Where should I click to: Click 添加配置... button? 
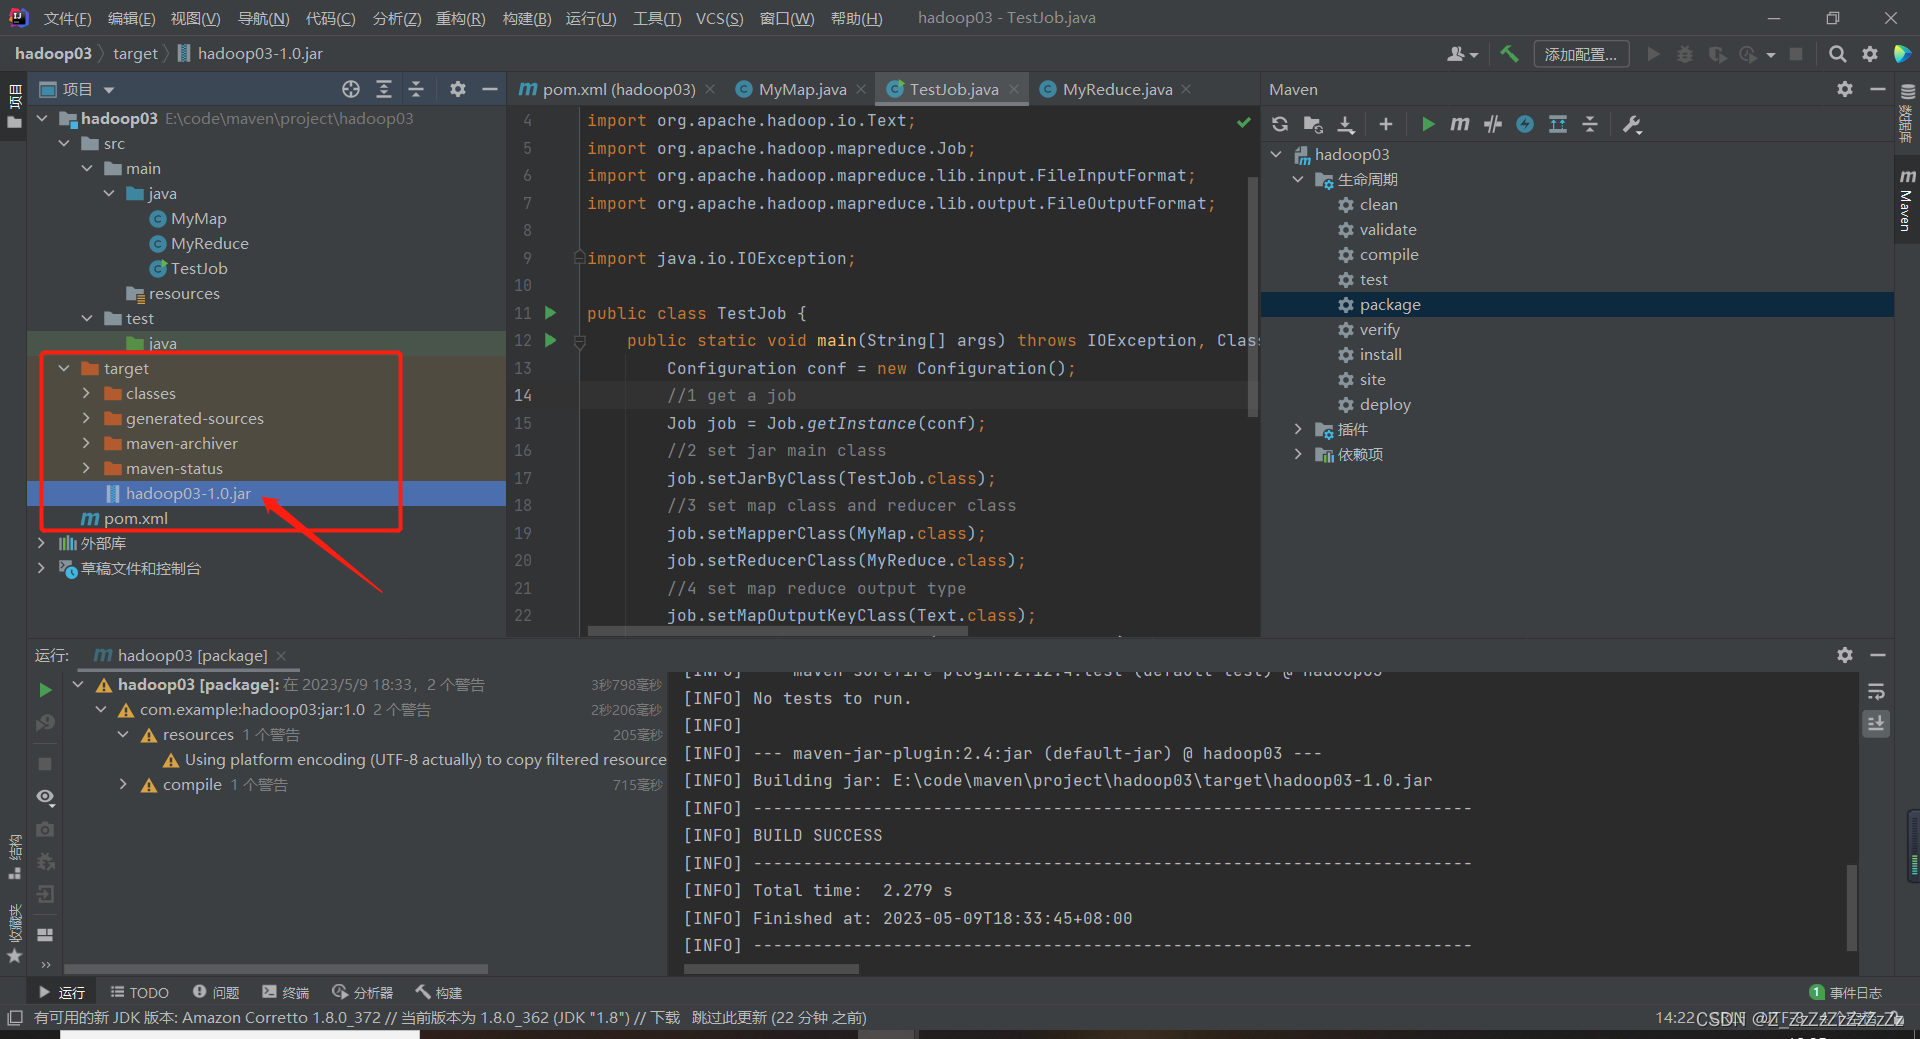[x=1580, y=54]
